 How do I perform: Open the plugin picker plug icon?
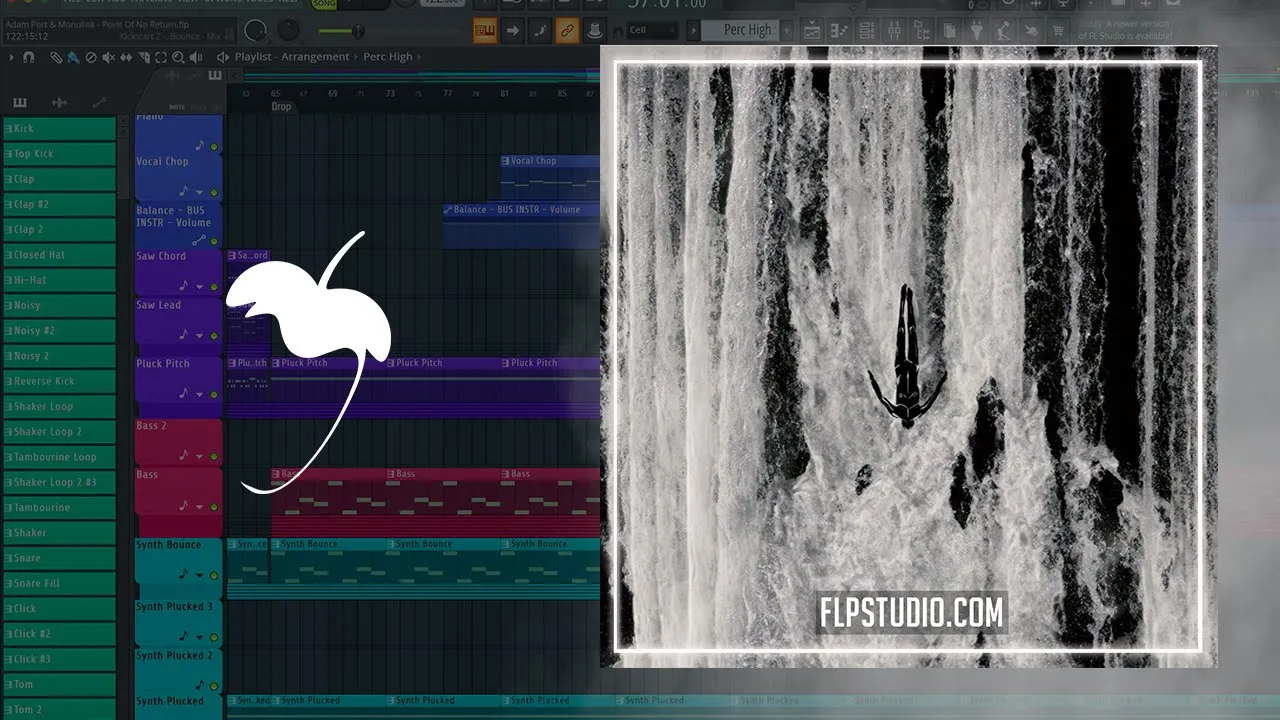[x=977, y=31]
